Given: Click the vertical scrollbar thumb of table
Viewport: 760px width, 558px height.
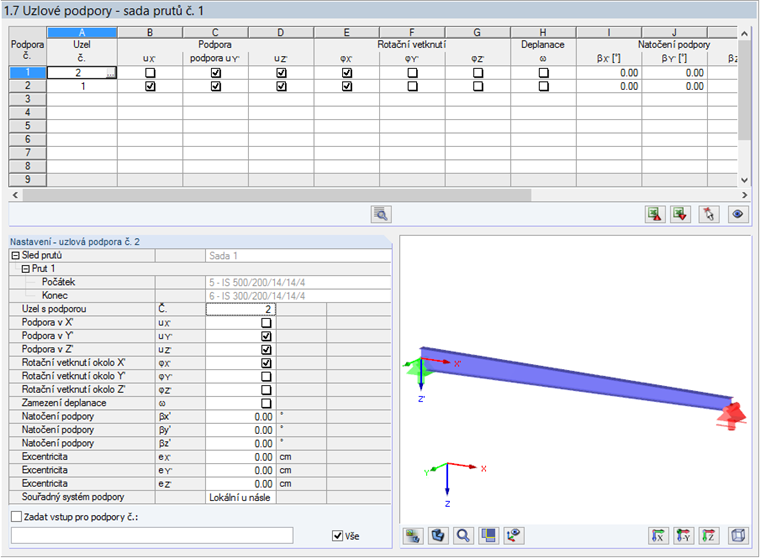Looking at the screenshot, I should pyautogui.click(x=744, y=90).
